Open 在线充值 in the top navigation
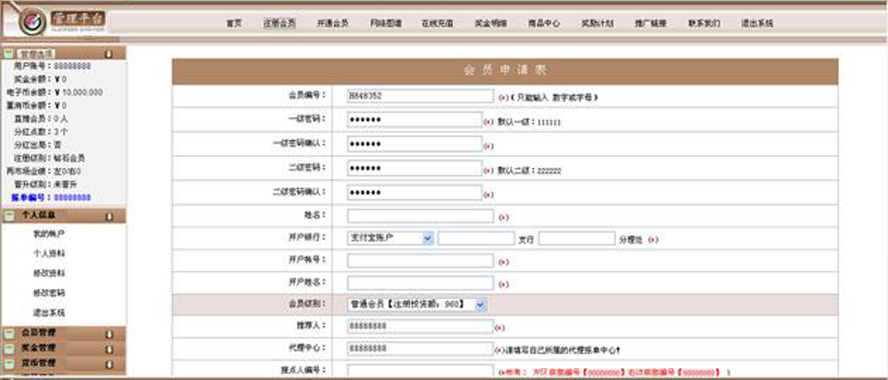Screen dimensions: 888x380 point(437,23)
